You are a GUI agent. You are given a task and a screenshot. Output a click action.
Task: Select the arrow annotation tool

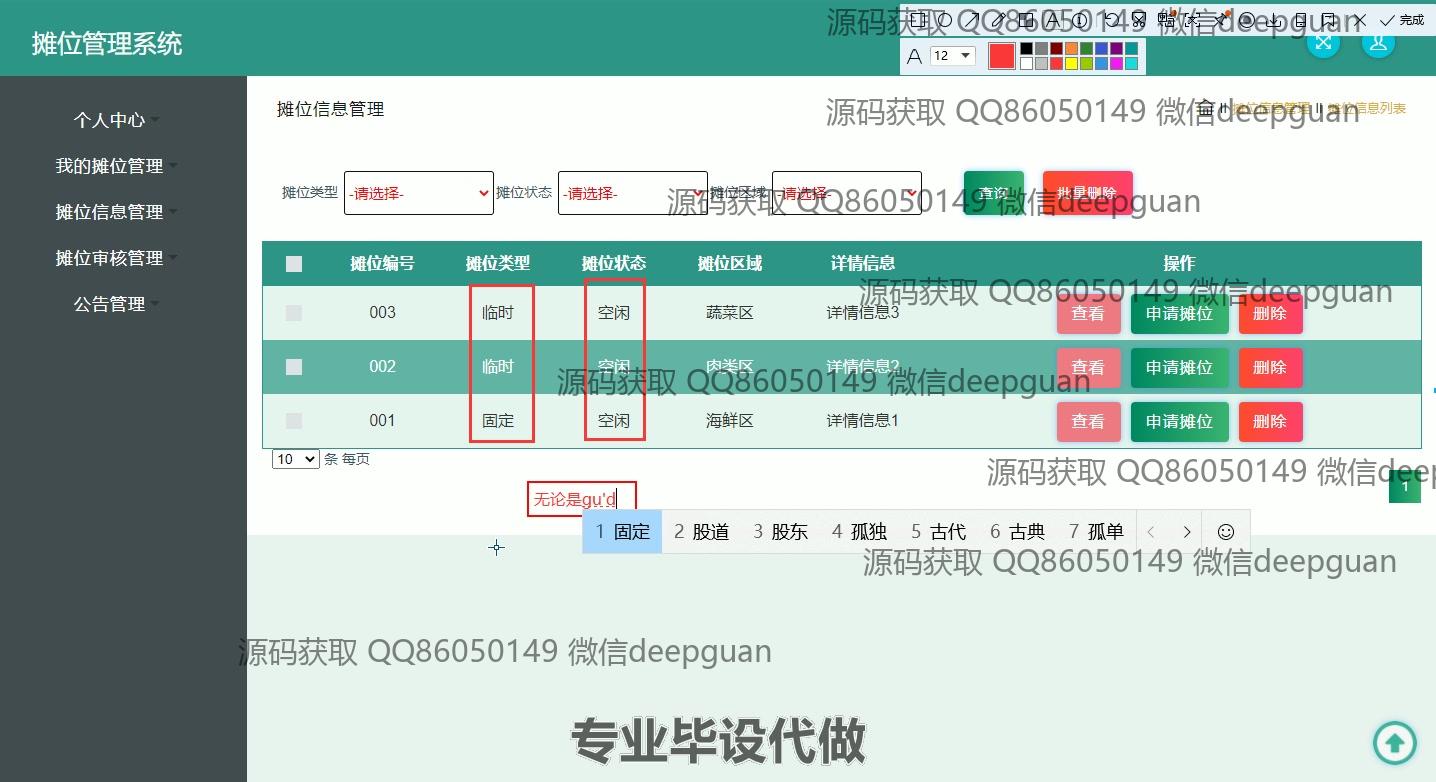pyautogui.click(x=971, y=20)
